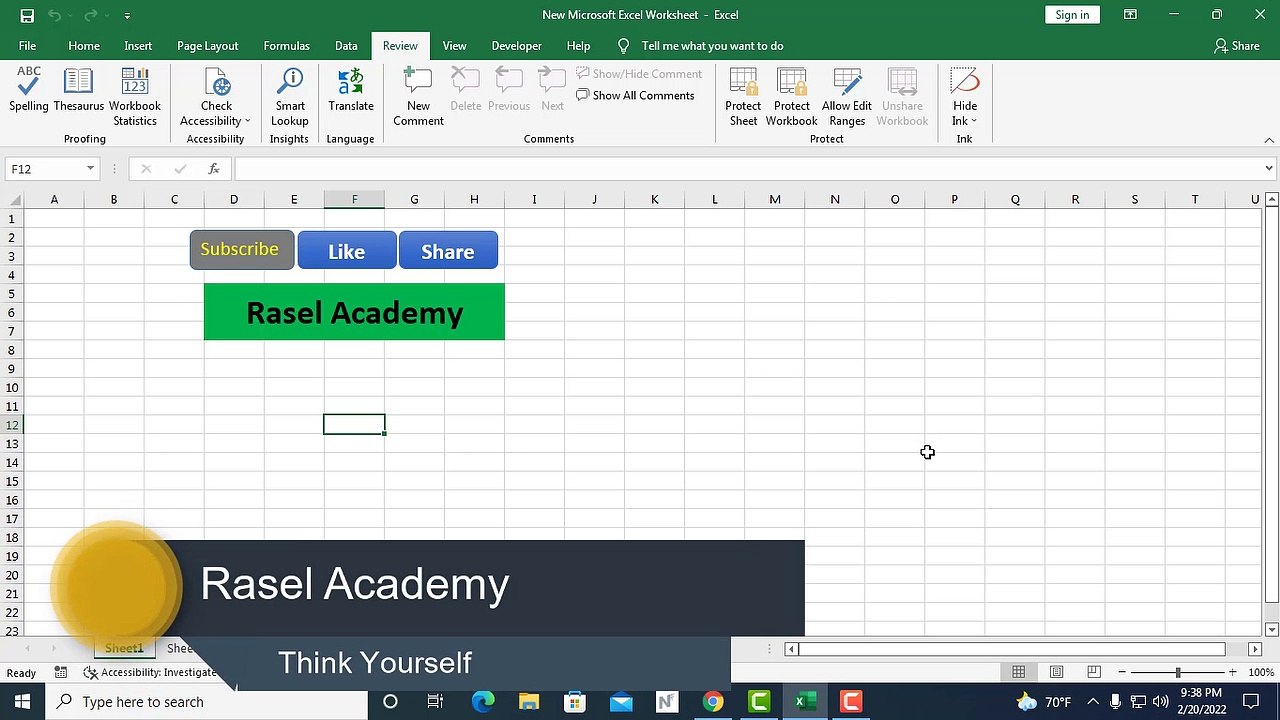The width and height of the screenshot is (1280, 720).
Task: Switch to the Formulas tab
Action: click(x=286, y=46)
